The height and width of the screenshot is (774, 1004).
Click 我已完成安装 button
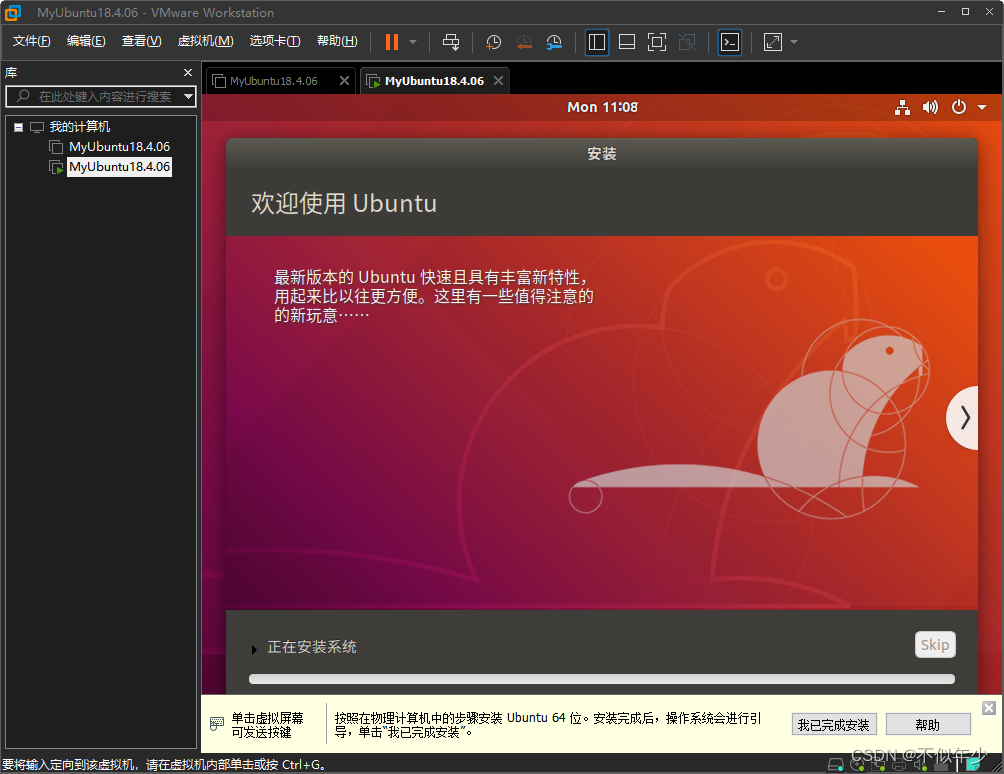tap(834, 725)
